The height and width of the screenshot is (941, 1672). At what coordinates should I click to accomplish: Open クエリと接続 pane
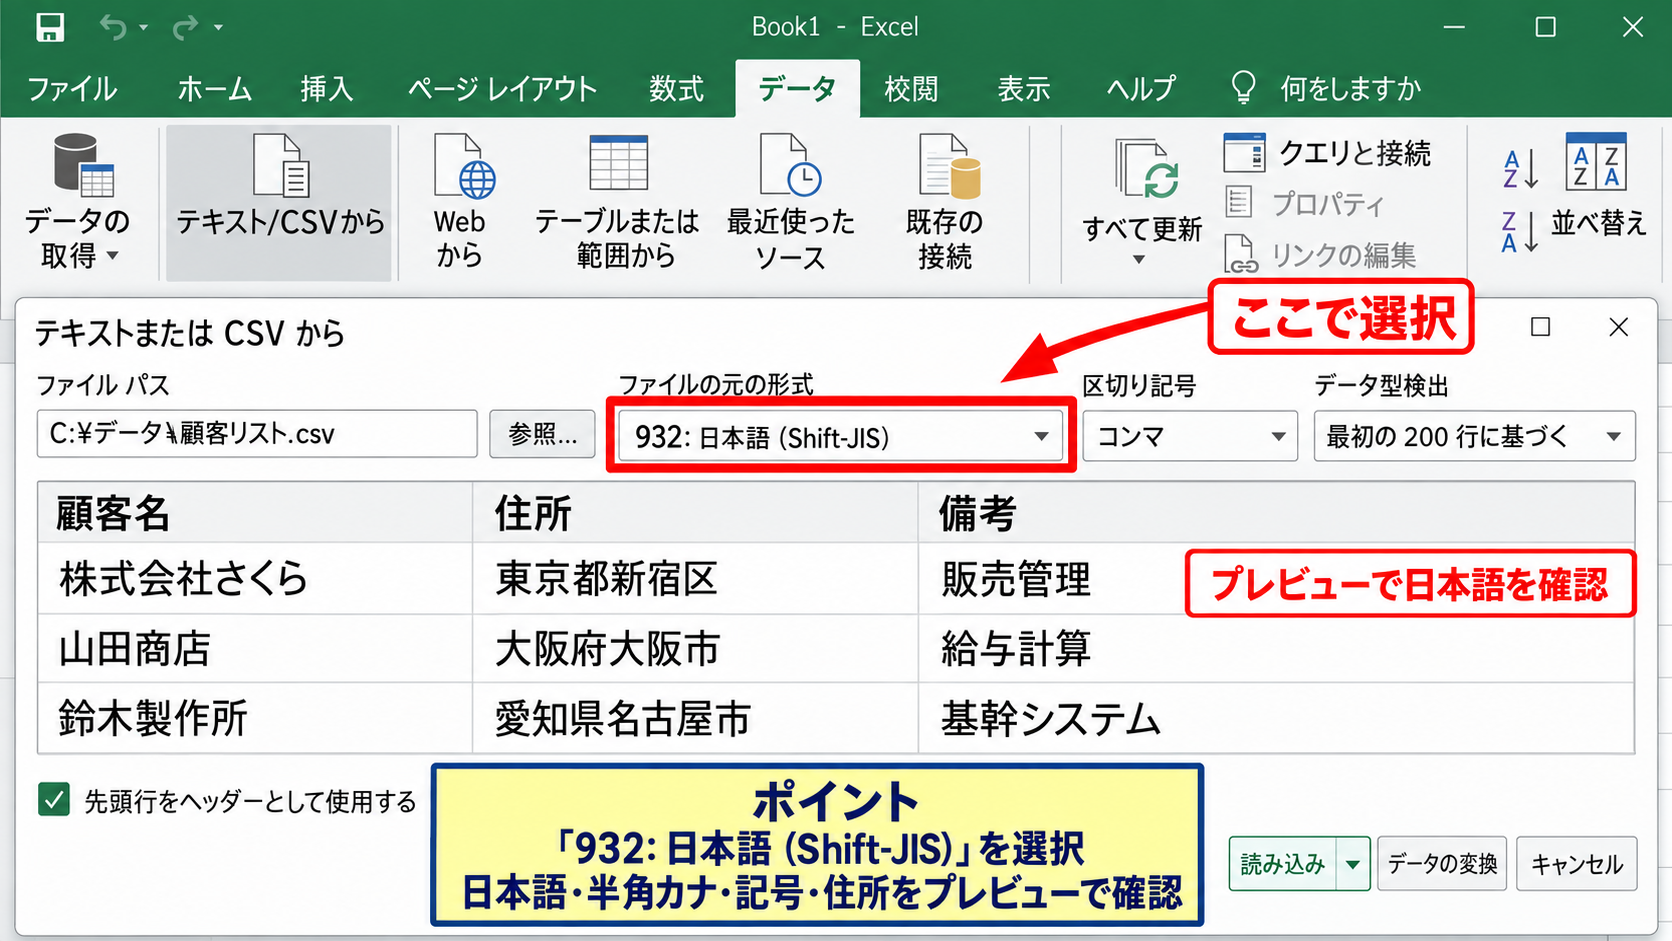point(1328,153)
